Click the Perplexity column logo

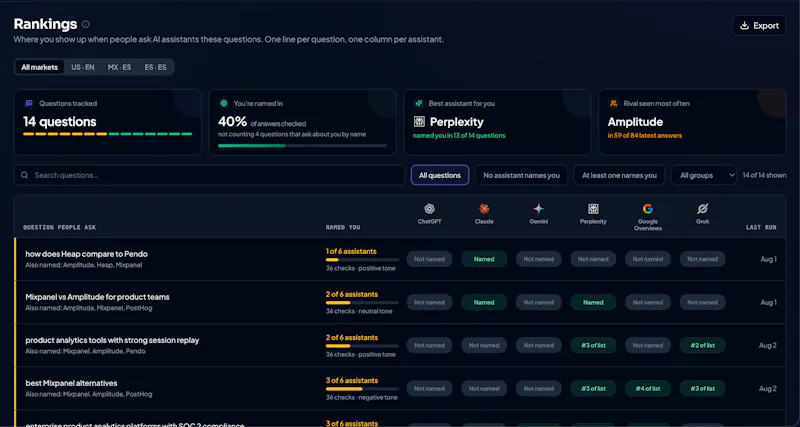tap(593, 209)
